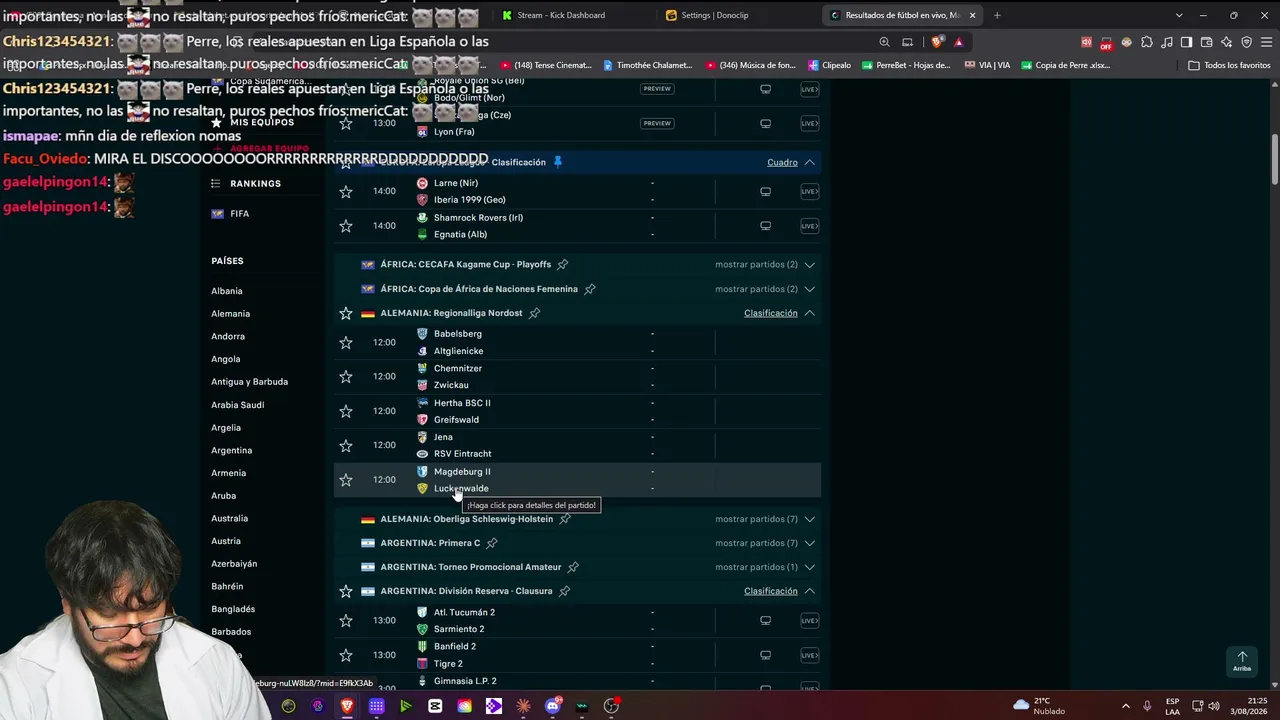1280x720 pixels.
Task: Mark Hertha BSC II vs Greifswald as favorite
Action: [346, 411]
